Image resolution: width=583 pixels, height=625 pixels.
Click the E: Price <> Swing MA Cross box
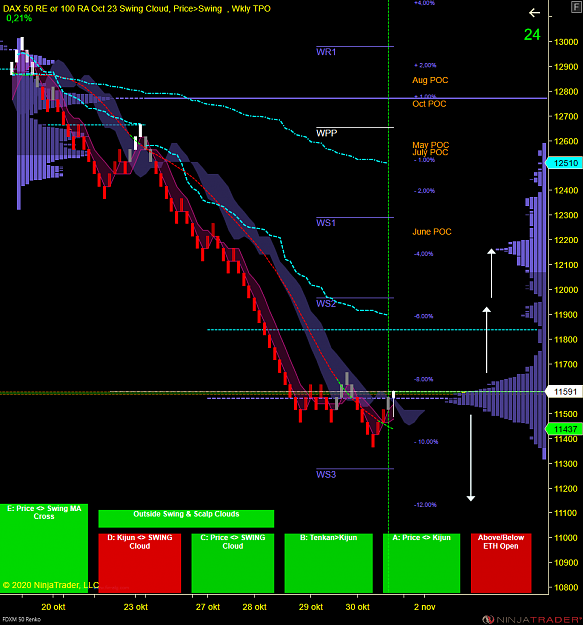pos(44,548)
